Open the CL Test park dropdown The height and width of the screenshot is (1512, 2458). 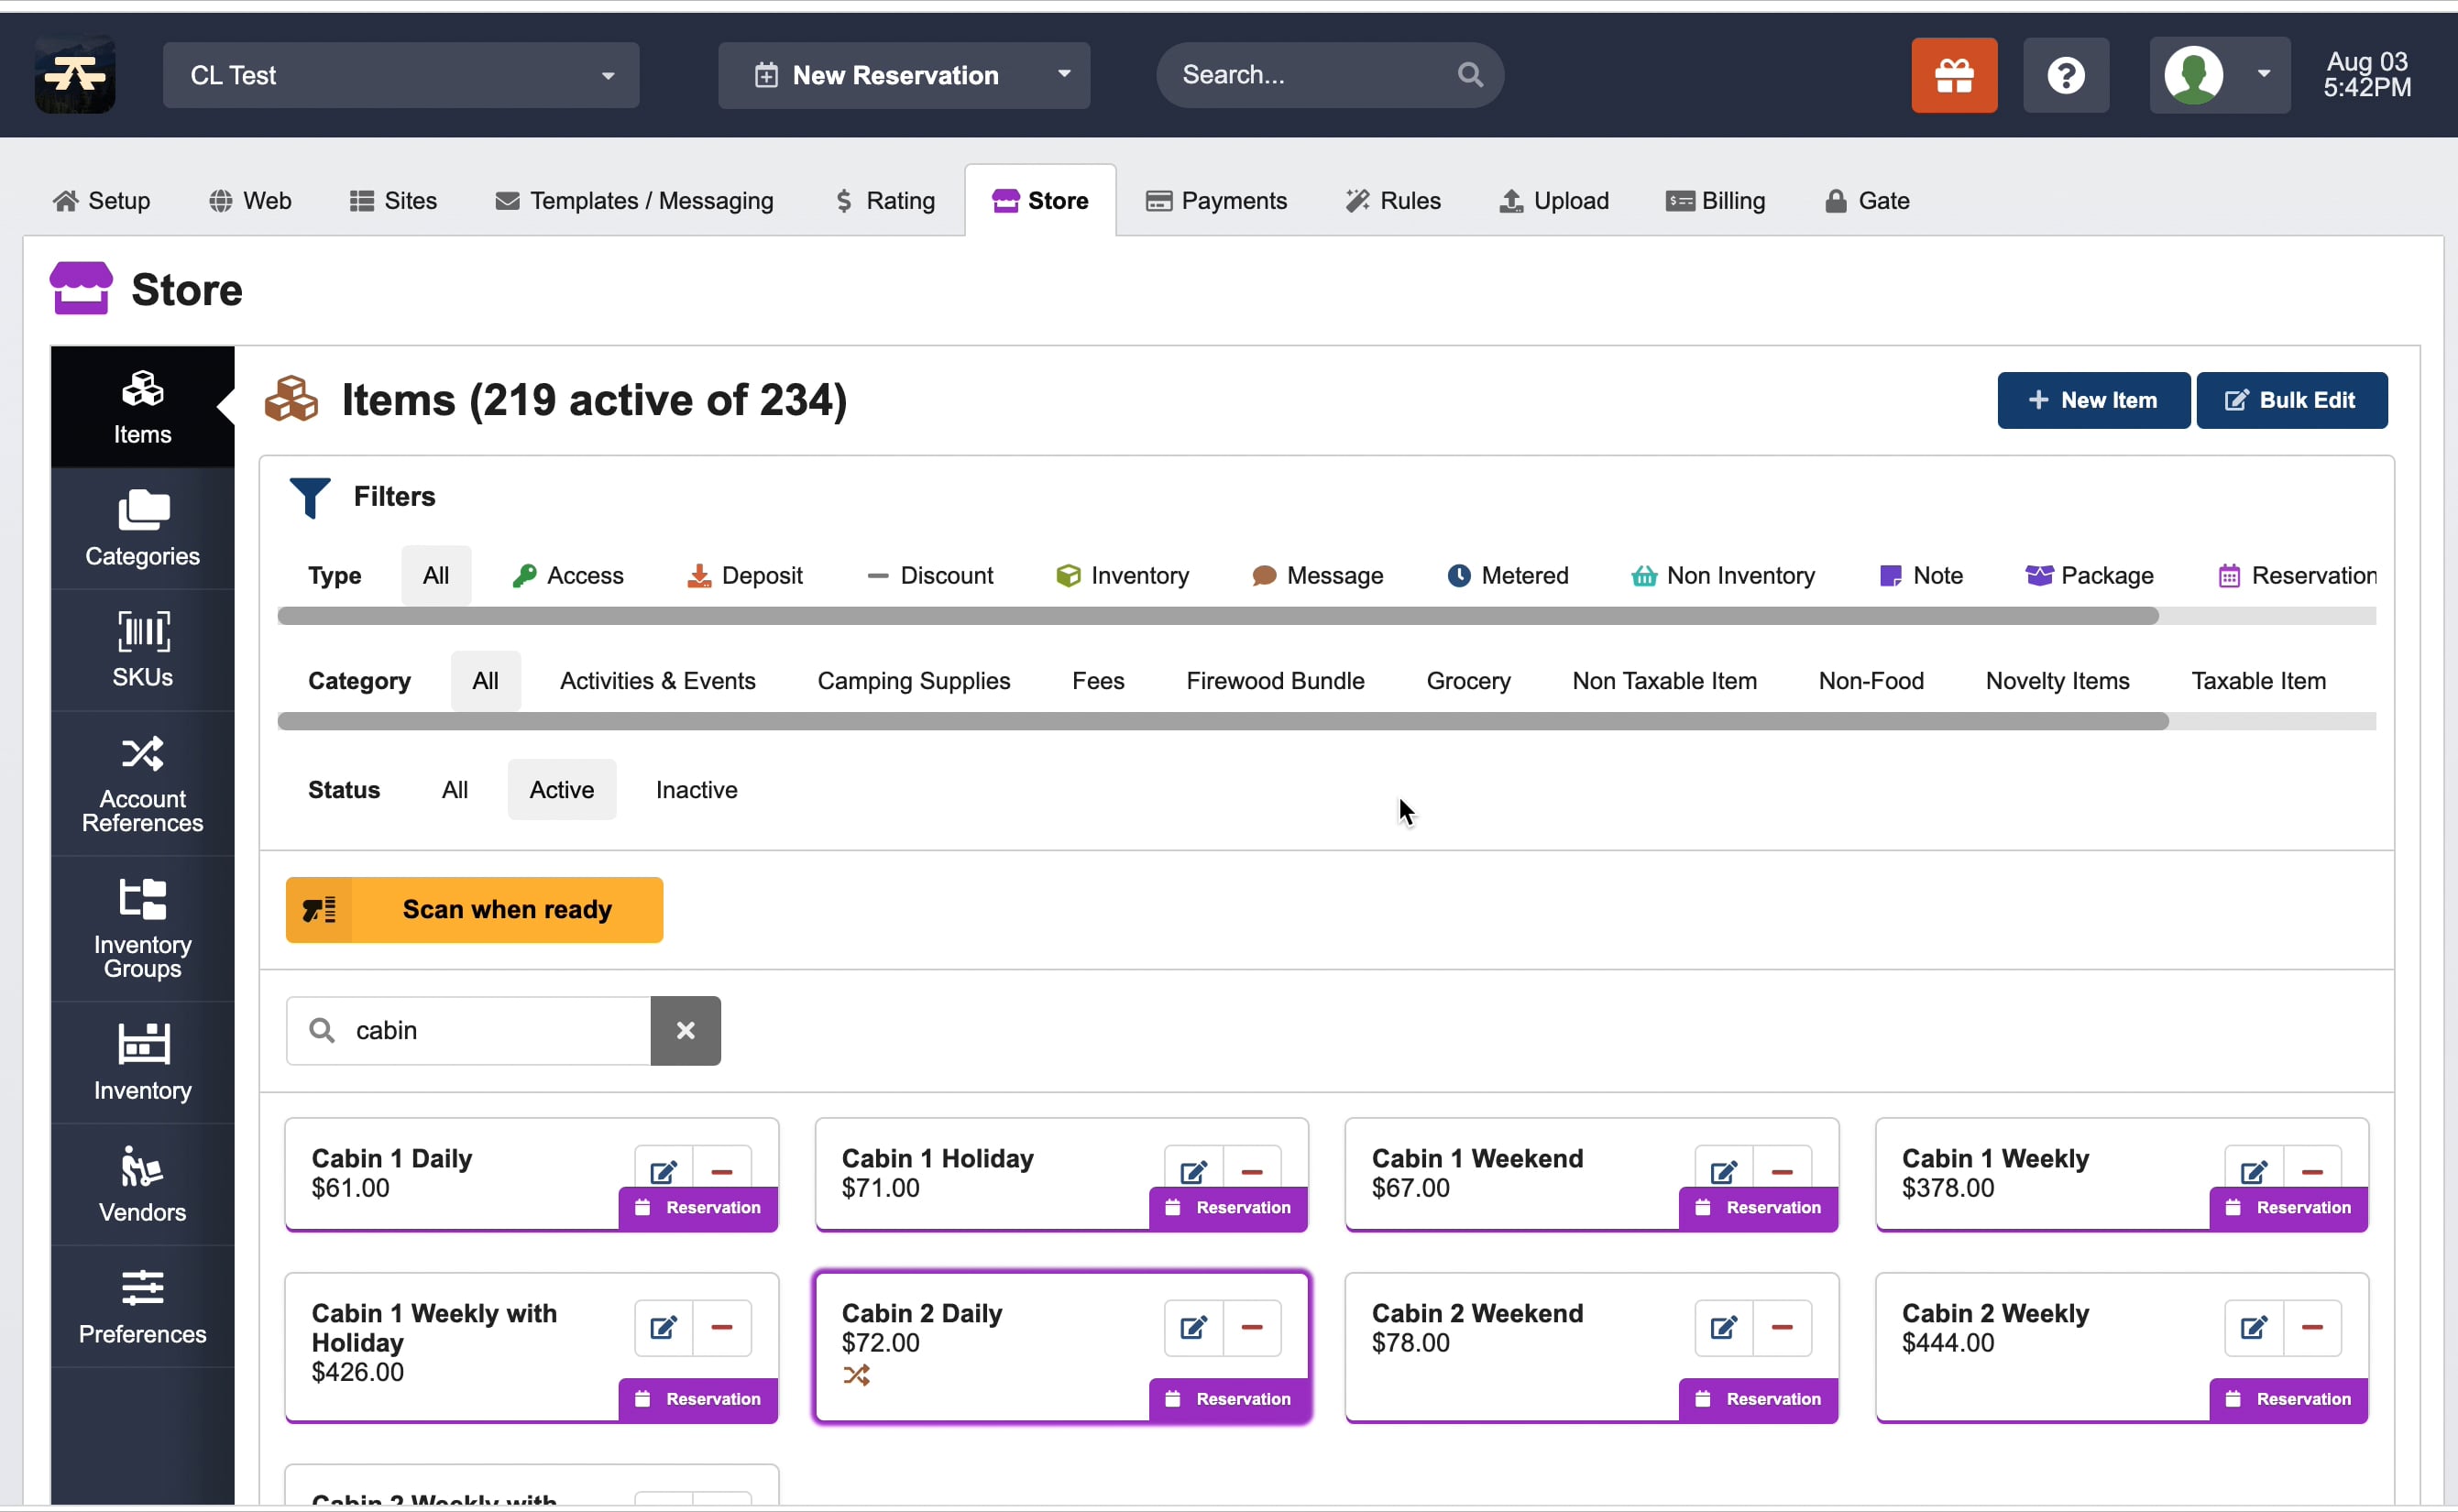401,75
